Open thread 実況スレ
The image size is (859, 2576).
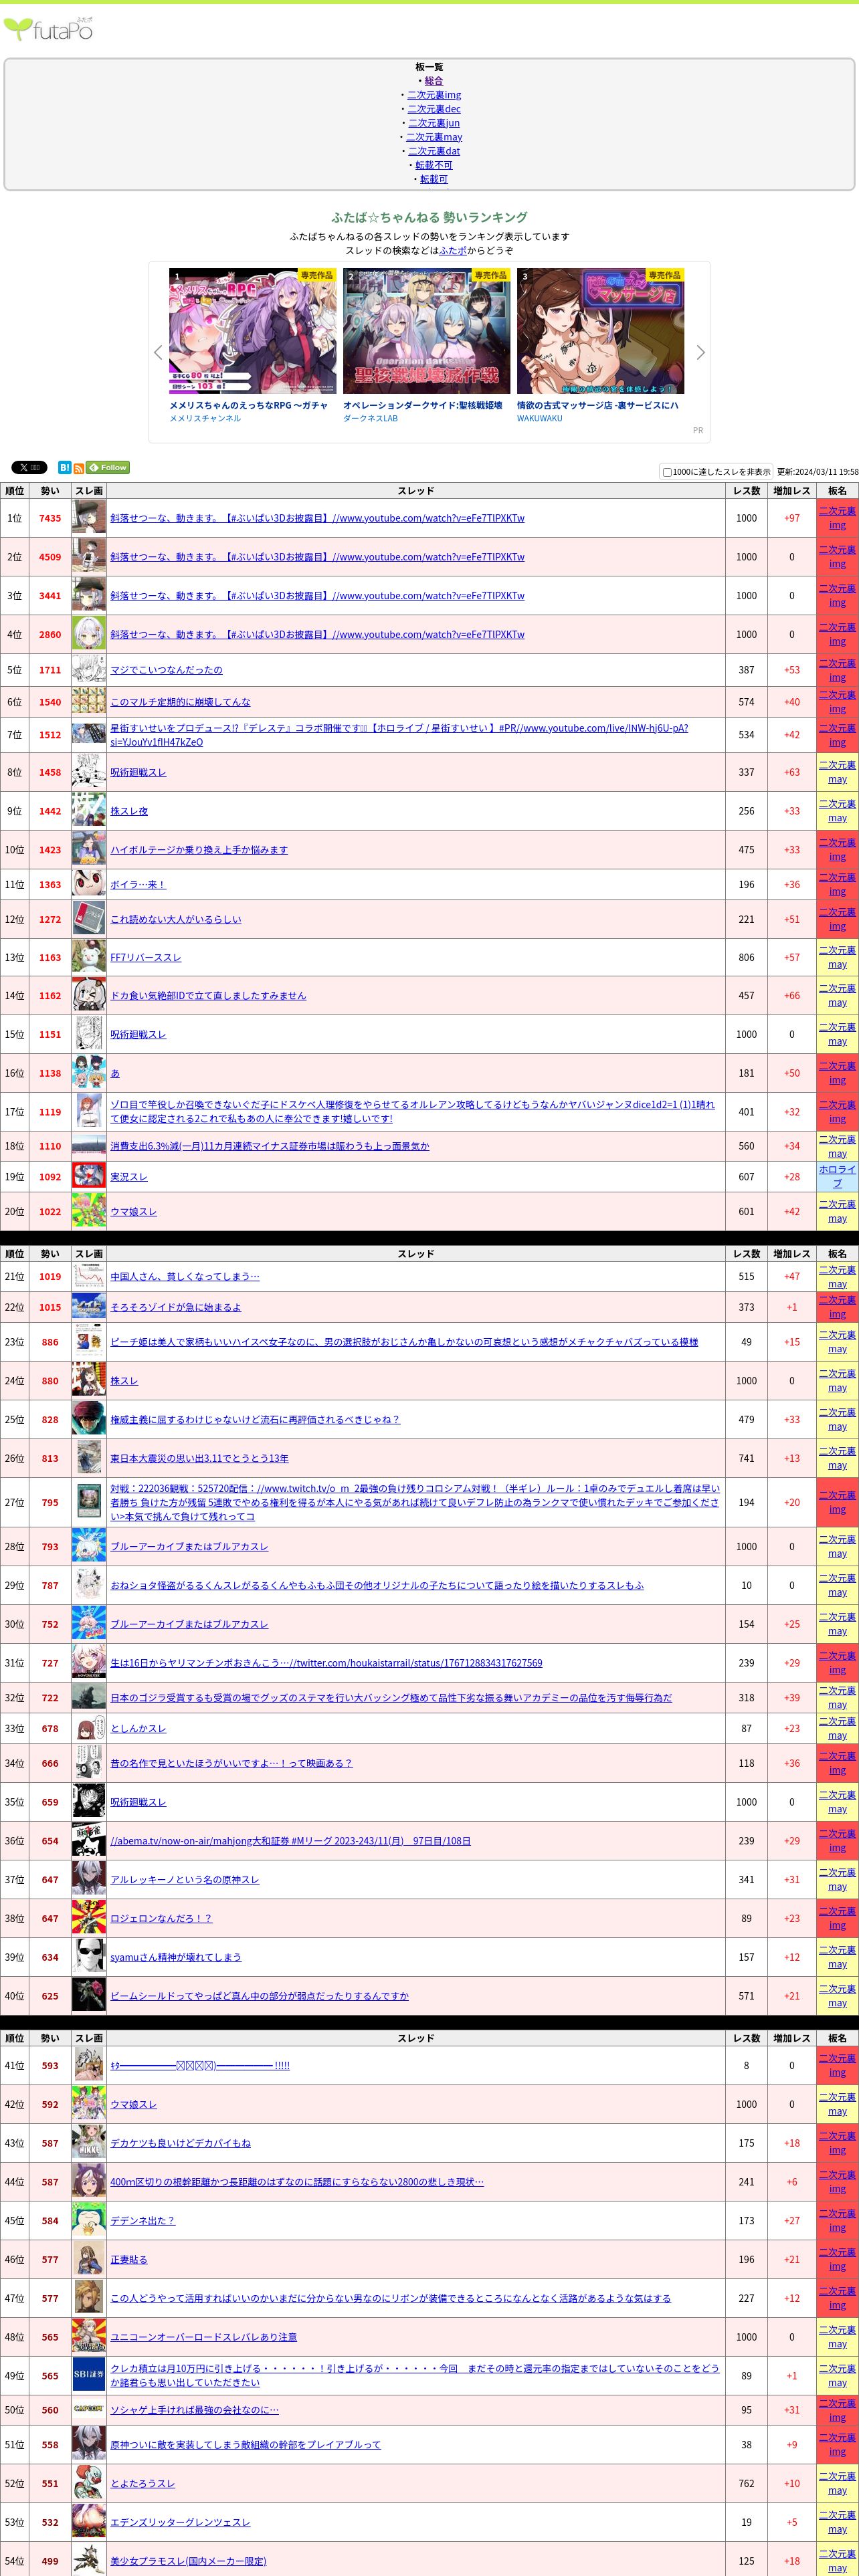(129, 1177)
